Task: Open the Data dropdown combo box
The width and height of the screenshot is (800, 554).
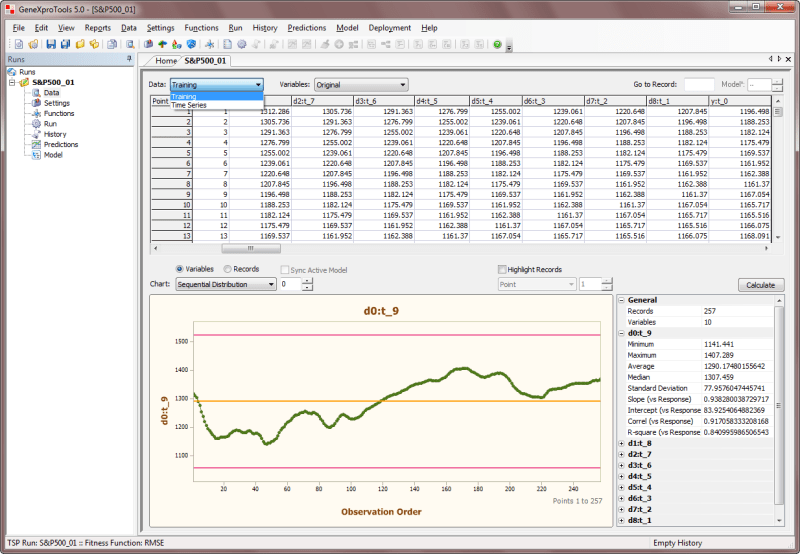Action: coord(217,85)
